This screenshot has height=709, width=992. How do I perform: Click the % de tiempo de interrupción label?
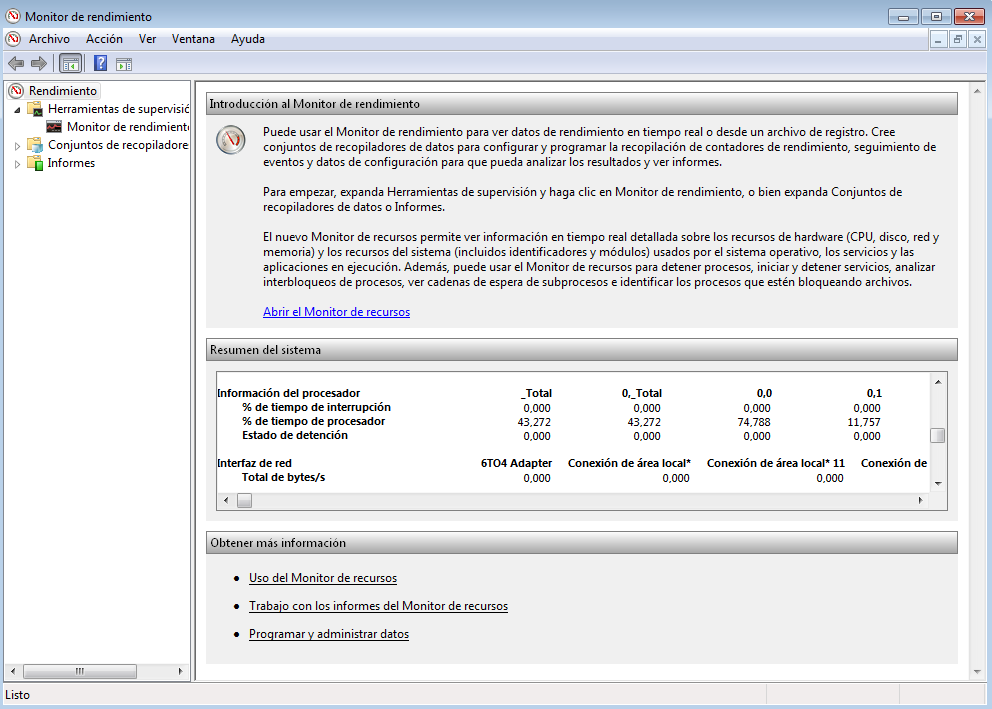pos(316,407)
